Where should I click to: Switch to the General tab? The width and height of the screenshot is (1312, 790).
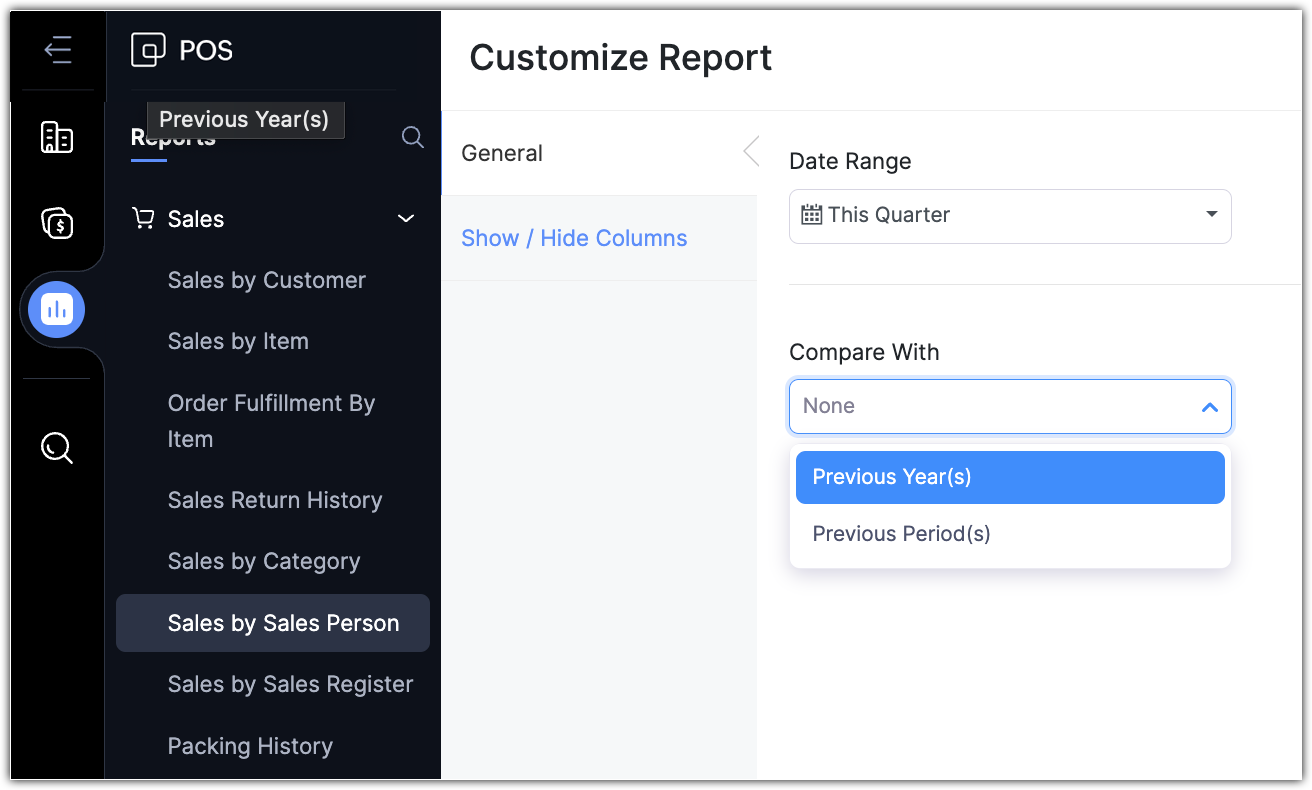pos(502,153)
